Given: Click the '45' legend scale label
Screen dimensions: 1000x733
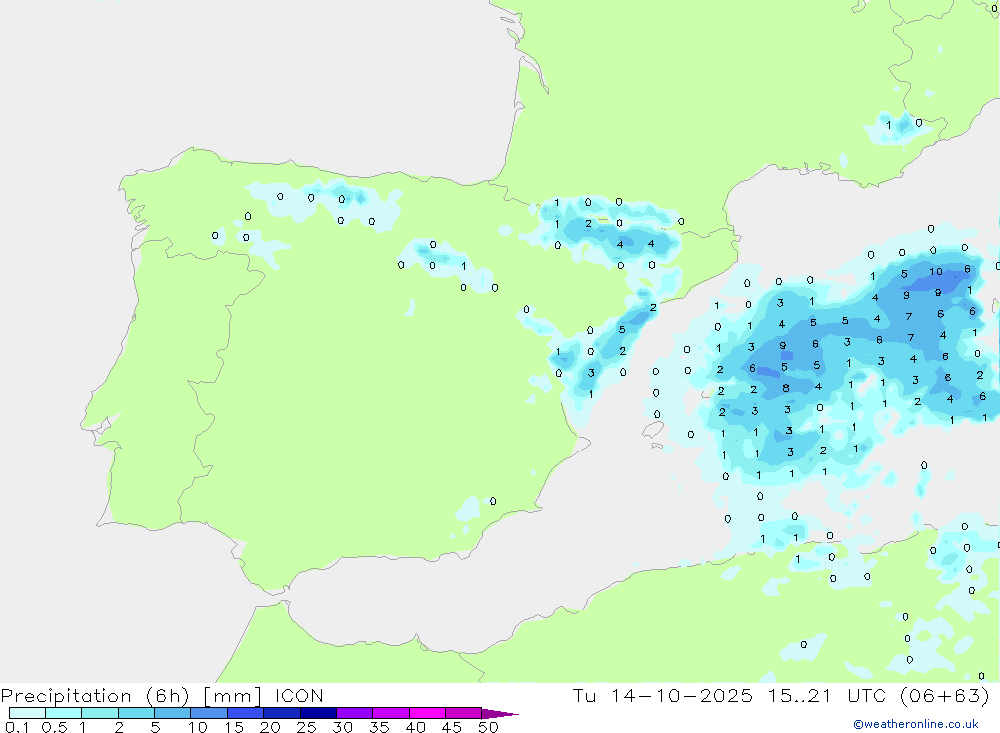Looking at the screenshot, I should tap(452, 727).
